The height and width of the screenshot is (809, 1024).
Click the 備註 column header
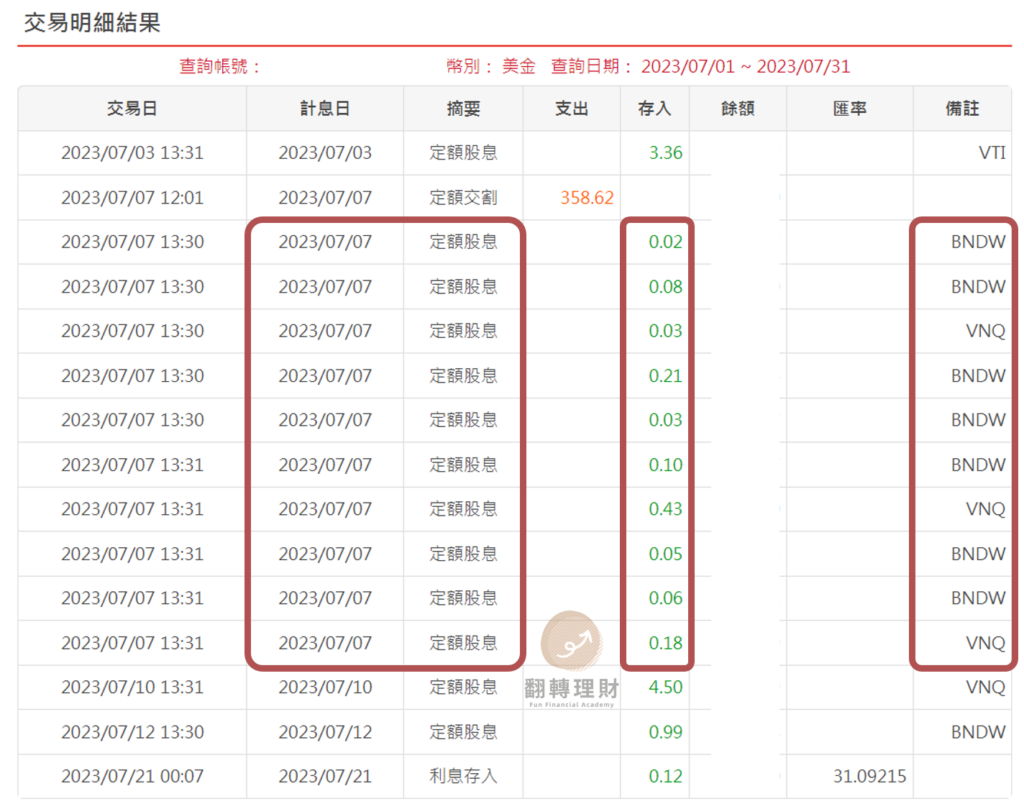tap(963, 108)
